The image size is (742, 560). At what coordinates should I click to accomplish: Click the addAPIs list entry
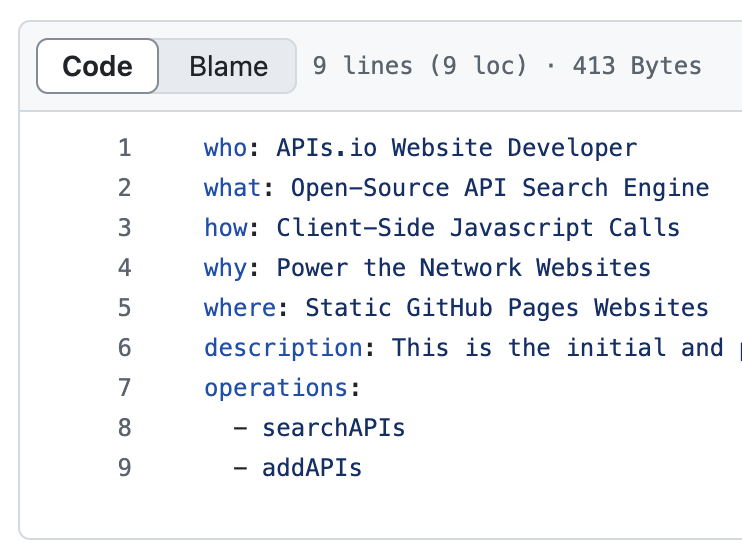(311, 468)
